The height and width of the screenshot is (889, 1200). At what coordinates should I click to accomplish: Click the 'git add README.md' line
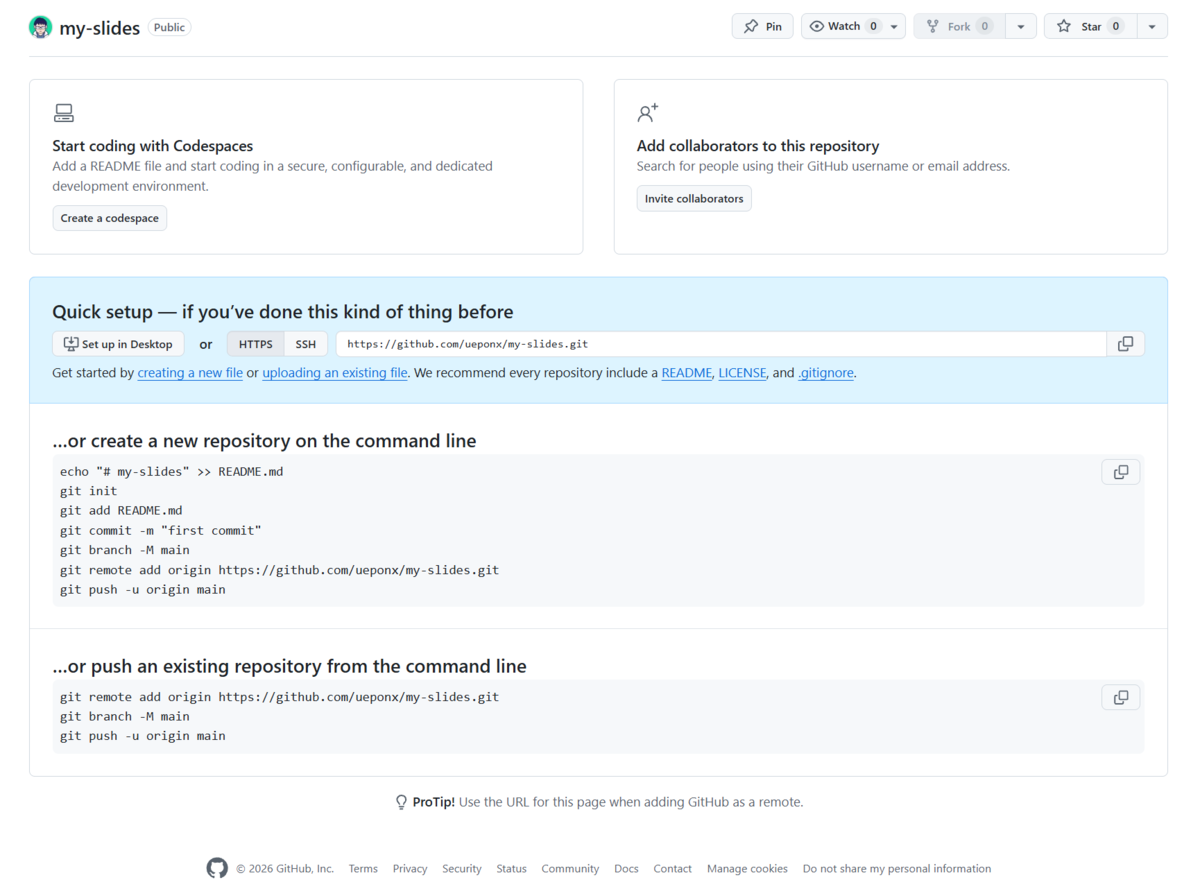coord(121,510)
